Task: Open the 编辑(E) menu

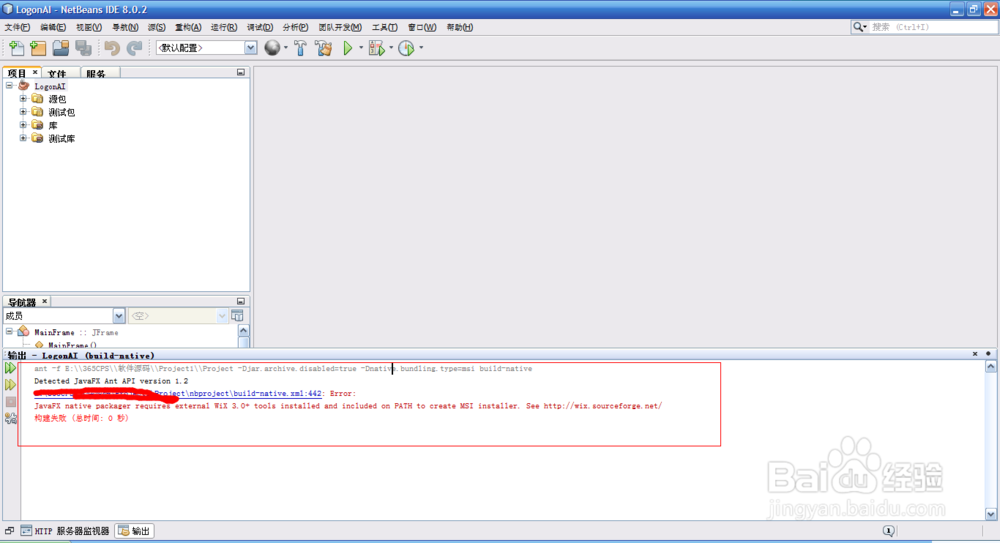Action: coord(53,27)
